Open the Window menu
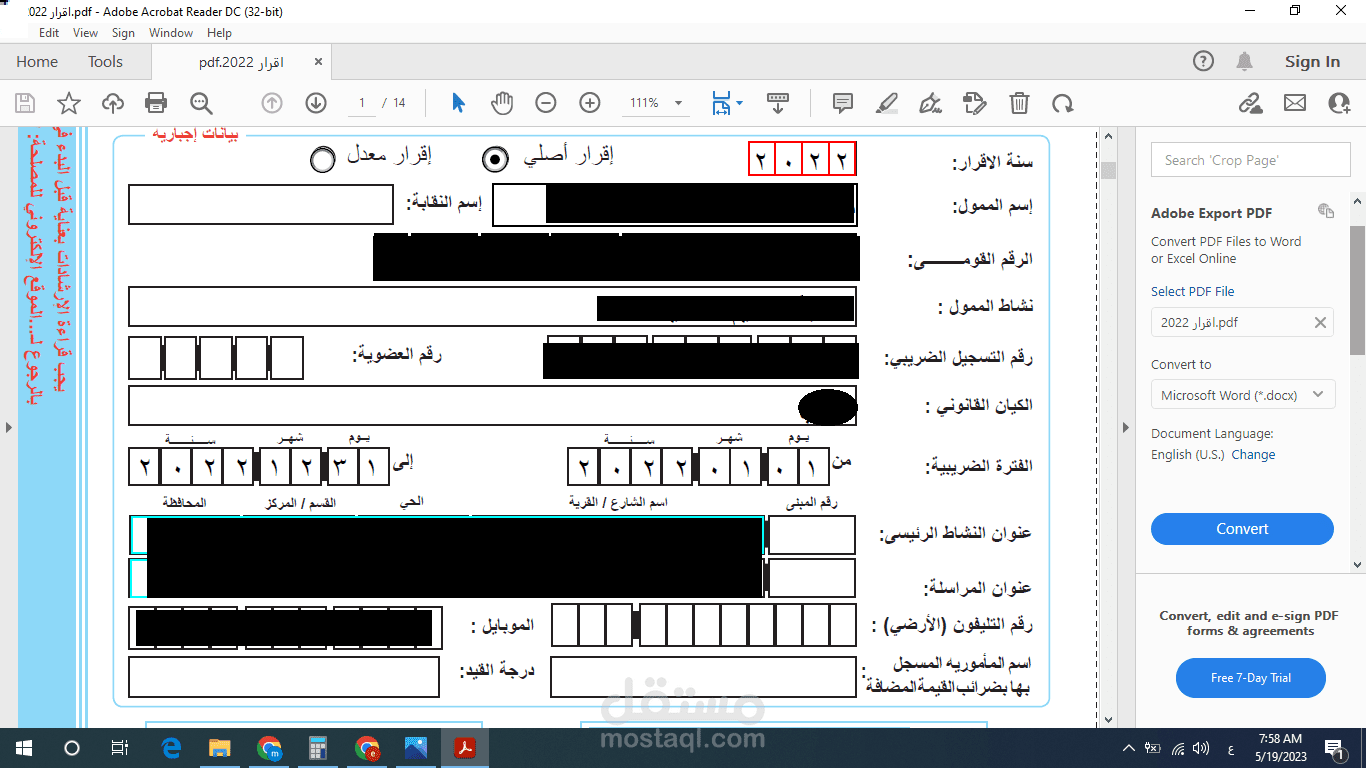This screenshot has width=1366, height=768. pyautogui.click(x=171, y=33)
